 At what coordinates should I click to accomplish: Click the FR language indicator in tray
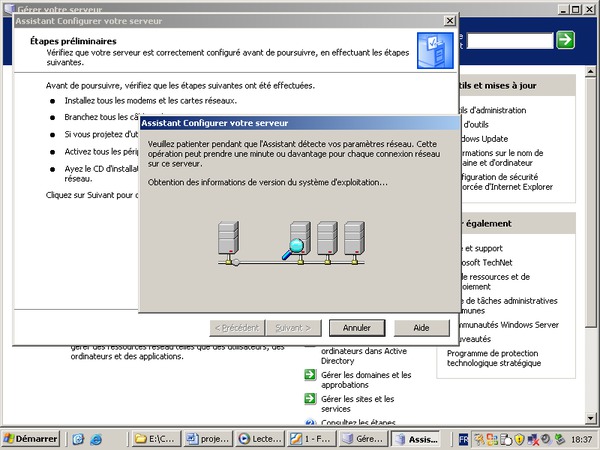click(464, 439)
